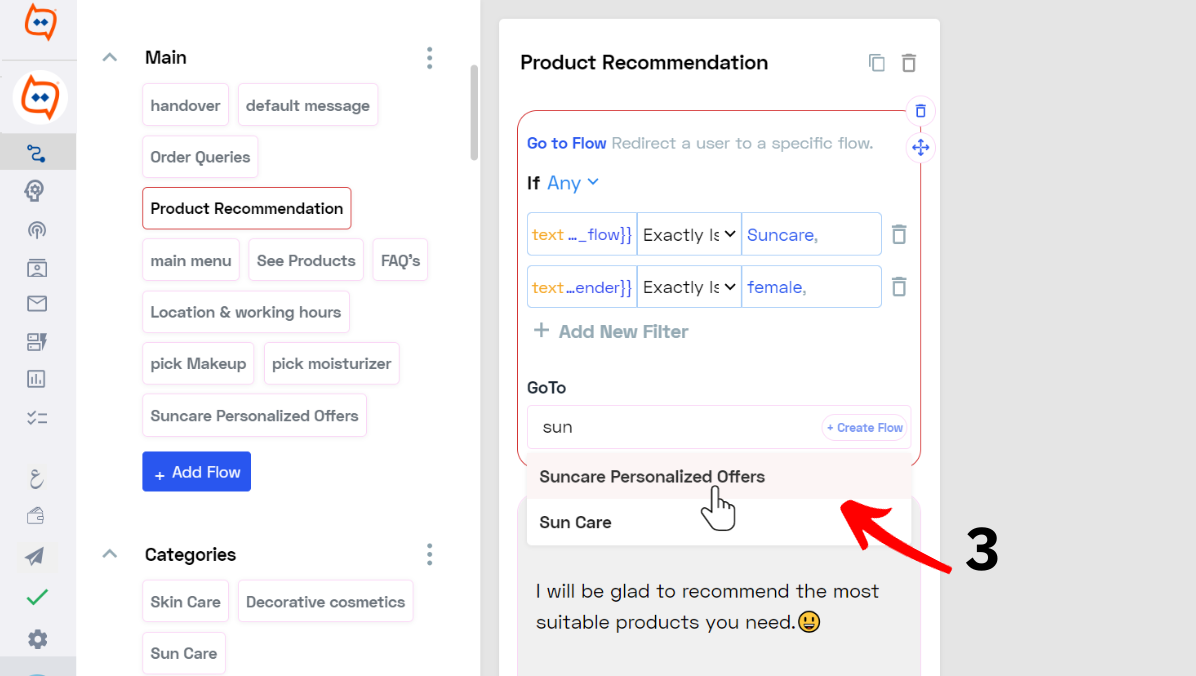The image size is (1196, 676).
Task: Open the If Any condition dropdown
Action: (x=573, y=183)
